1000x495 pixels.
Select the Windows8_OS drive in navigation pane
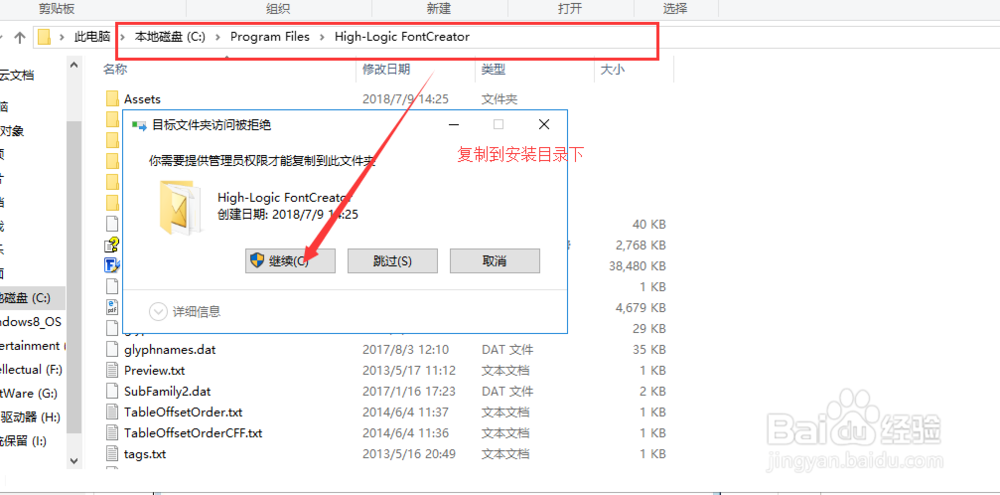pos(31,321)
